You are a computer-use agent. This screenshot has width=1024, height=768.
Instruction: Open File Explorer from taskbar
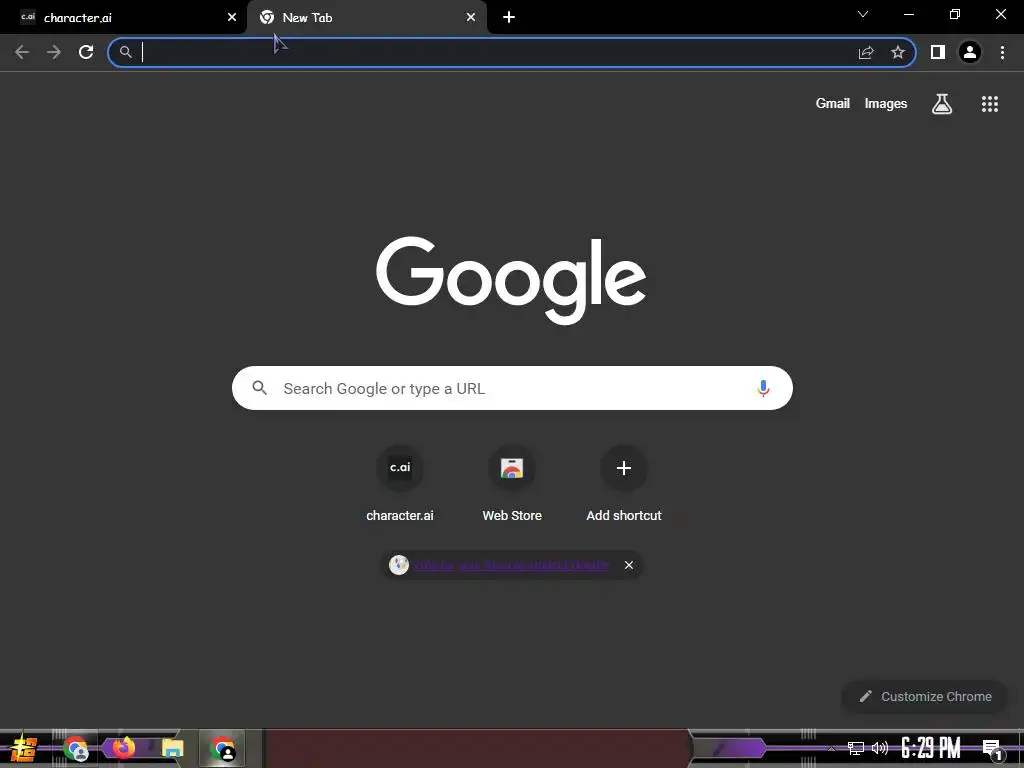172,748
